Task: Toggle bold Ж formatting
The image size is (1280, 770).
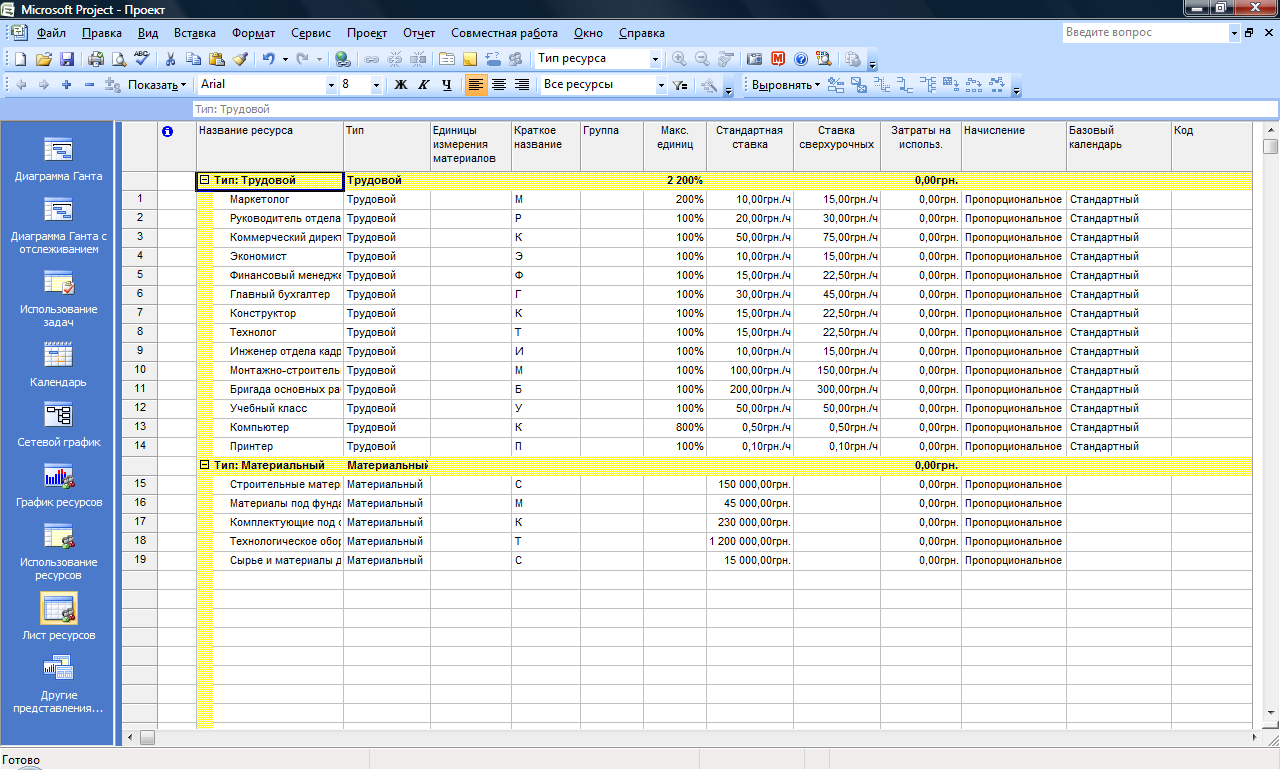Action: (x=401, y=85)
